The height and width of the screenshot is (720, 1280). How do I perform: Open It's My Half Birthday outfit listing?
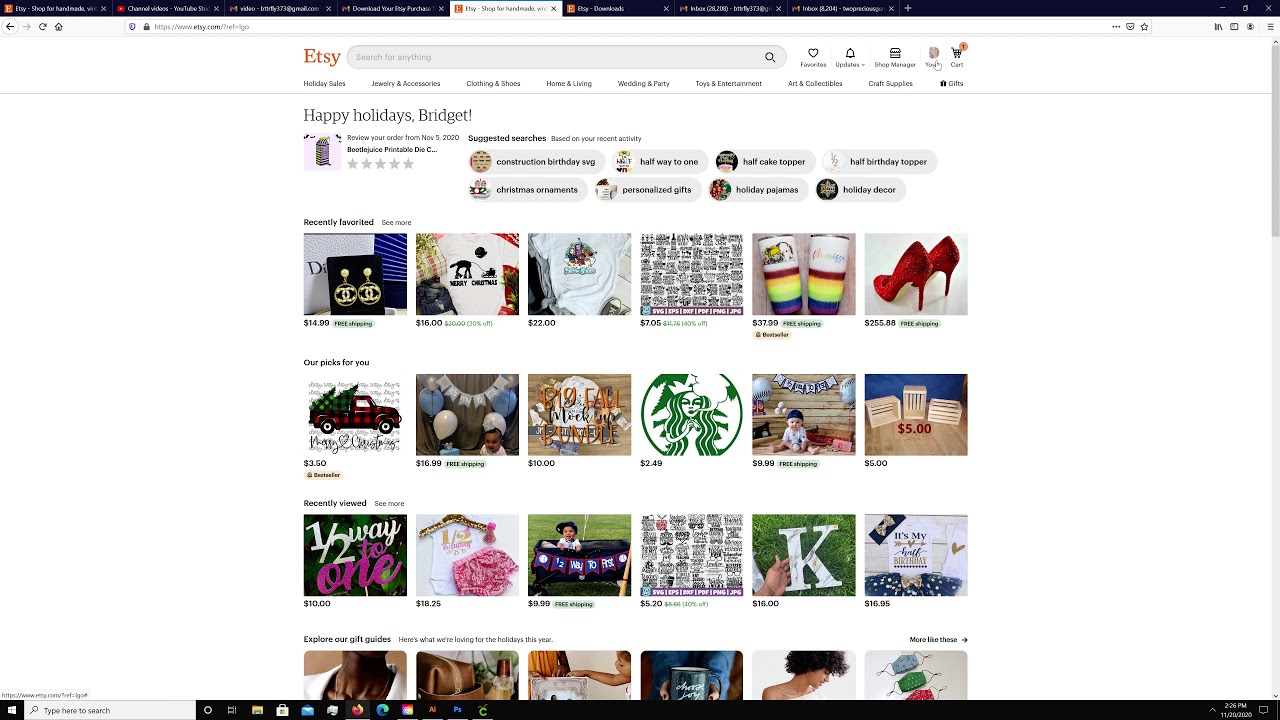point(915,555)
